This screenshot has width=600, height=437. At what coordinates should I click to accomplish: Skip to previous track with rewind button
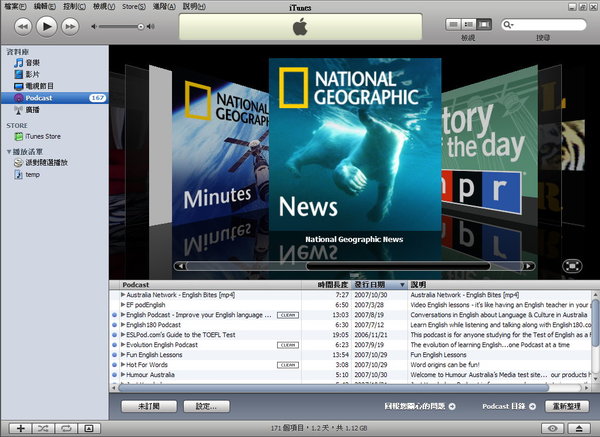tap(23, 27)
